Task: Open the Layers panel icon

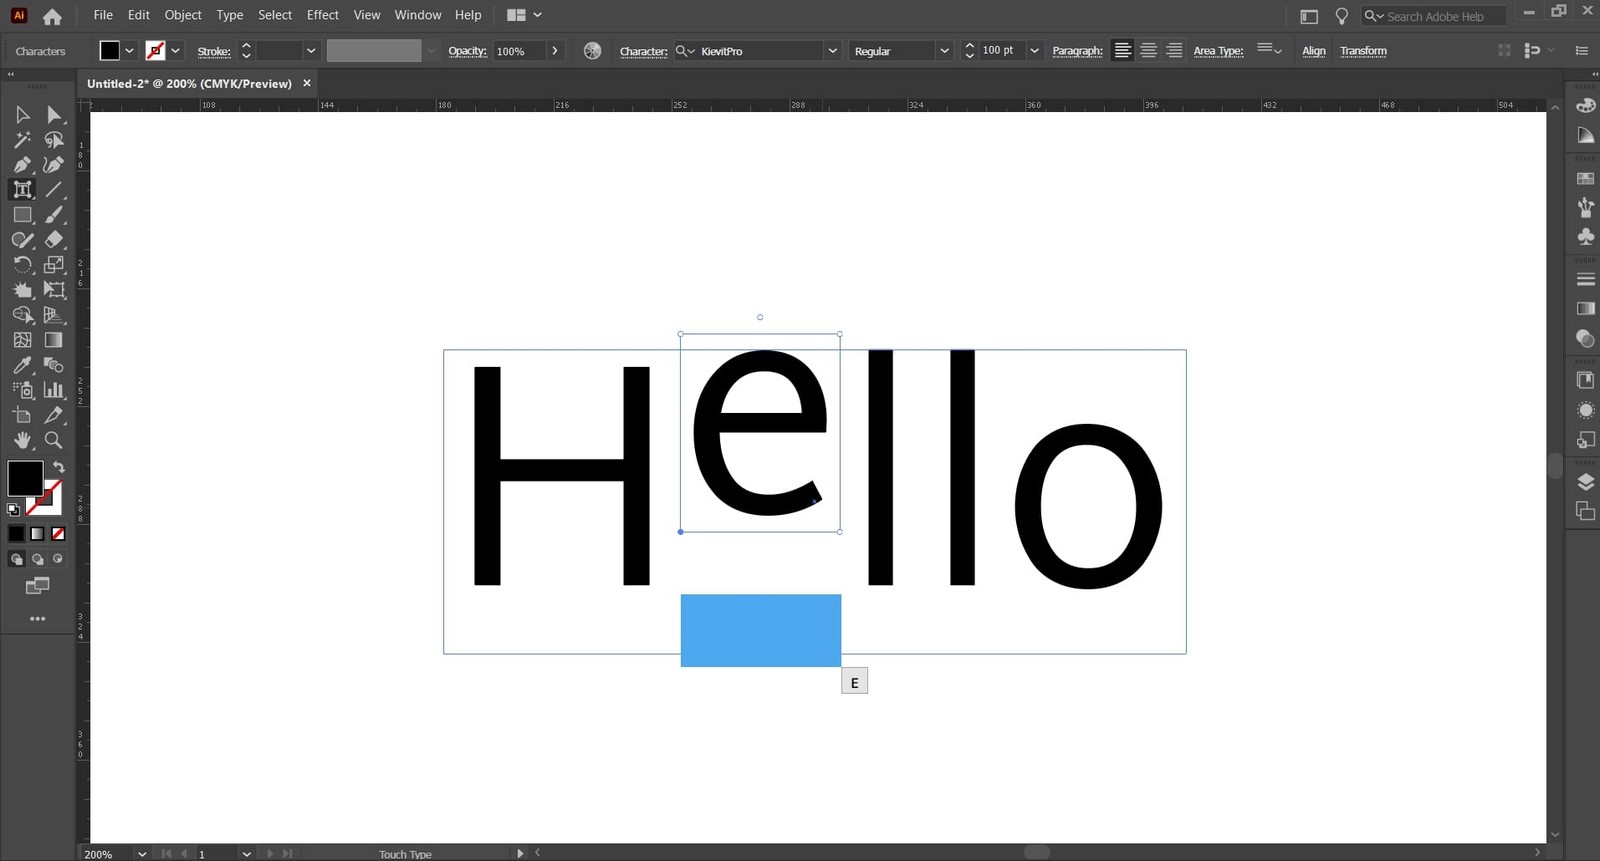Action: coord(1585,483)
